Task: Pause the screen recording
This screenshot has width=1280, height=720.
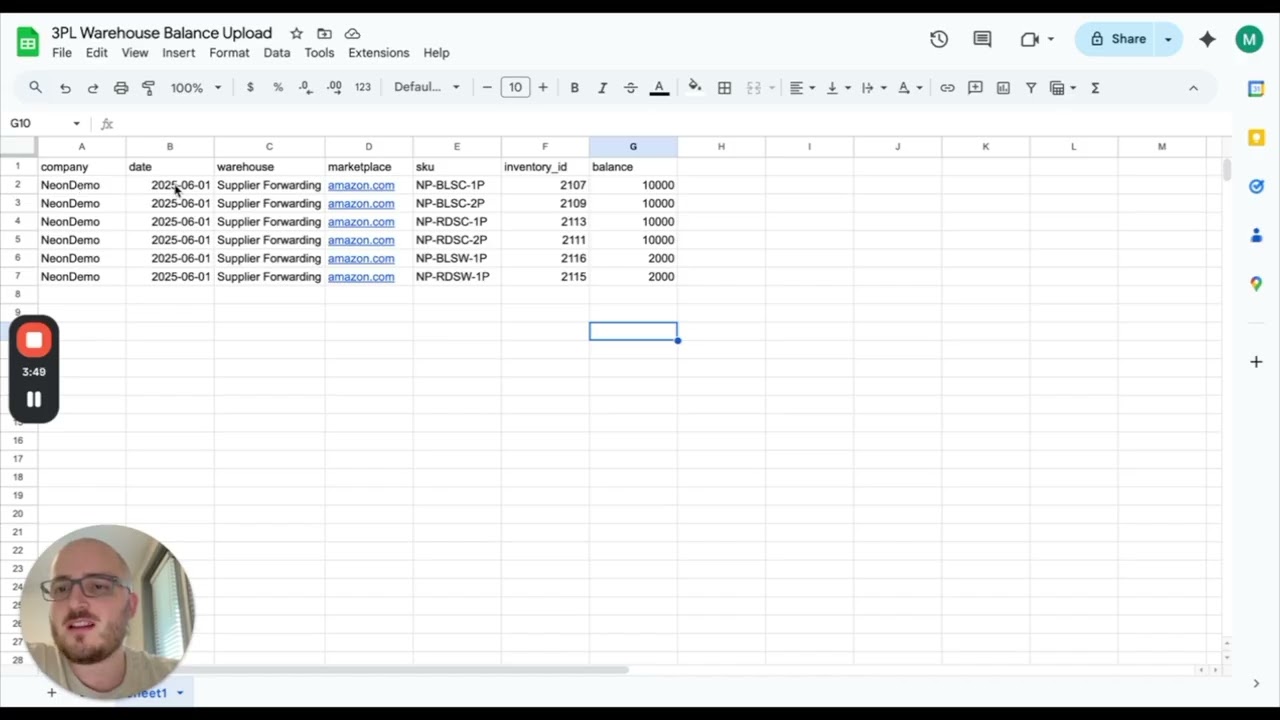Action: coord(34,399)
